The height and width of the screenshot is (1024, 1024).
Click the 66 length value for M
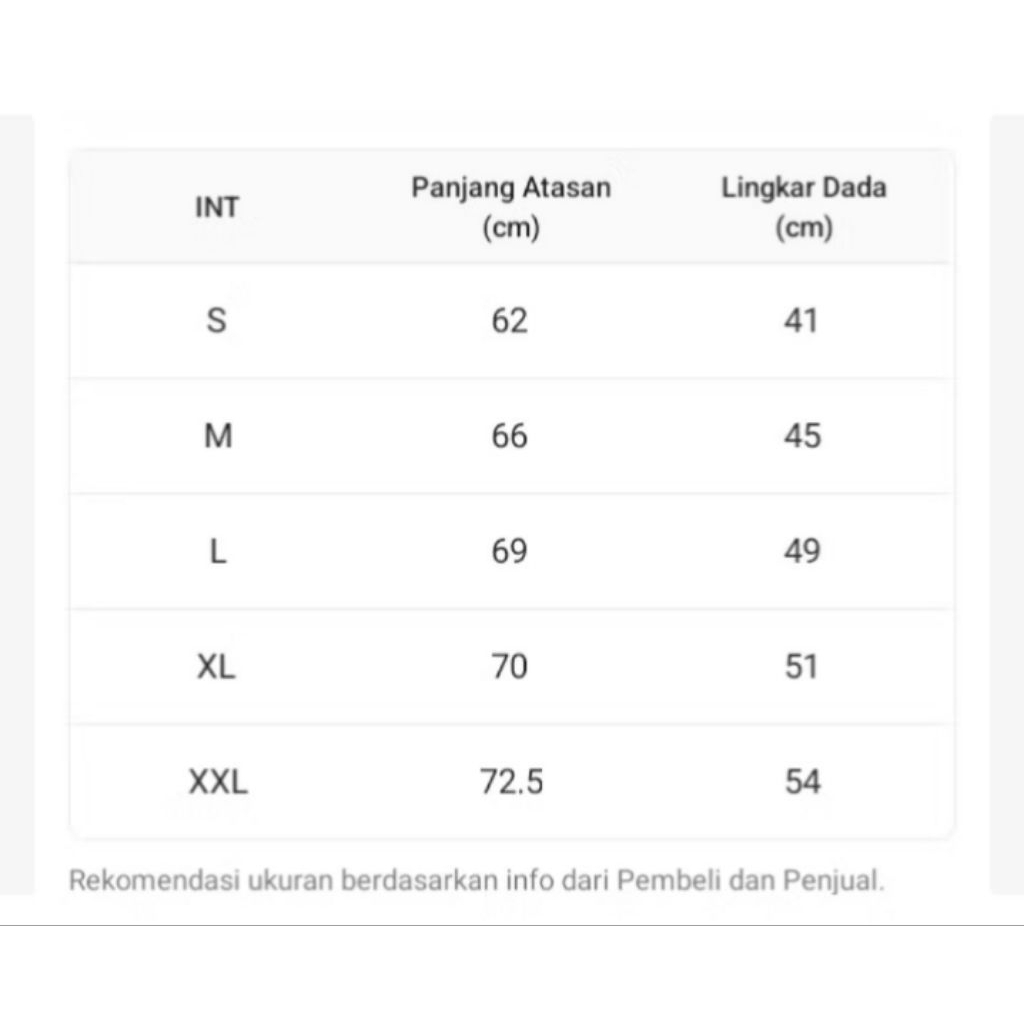[510, 436]
